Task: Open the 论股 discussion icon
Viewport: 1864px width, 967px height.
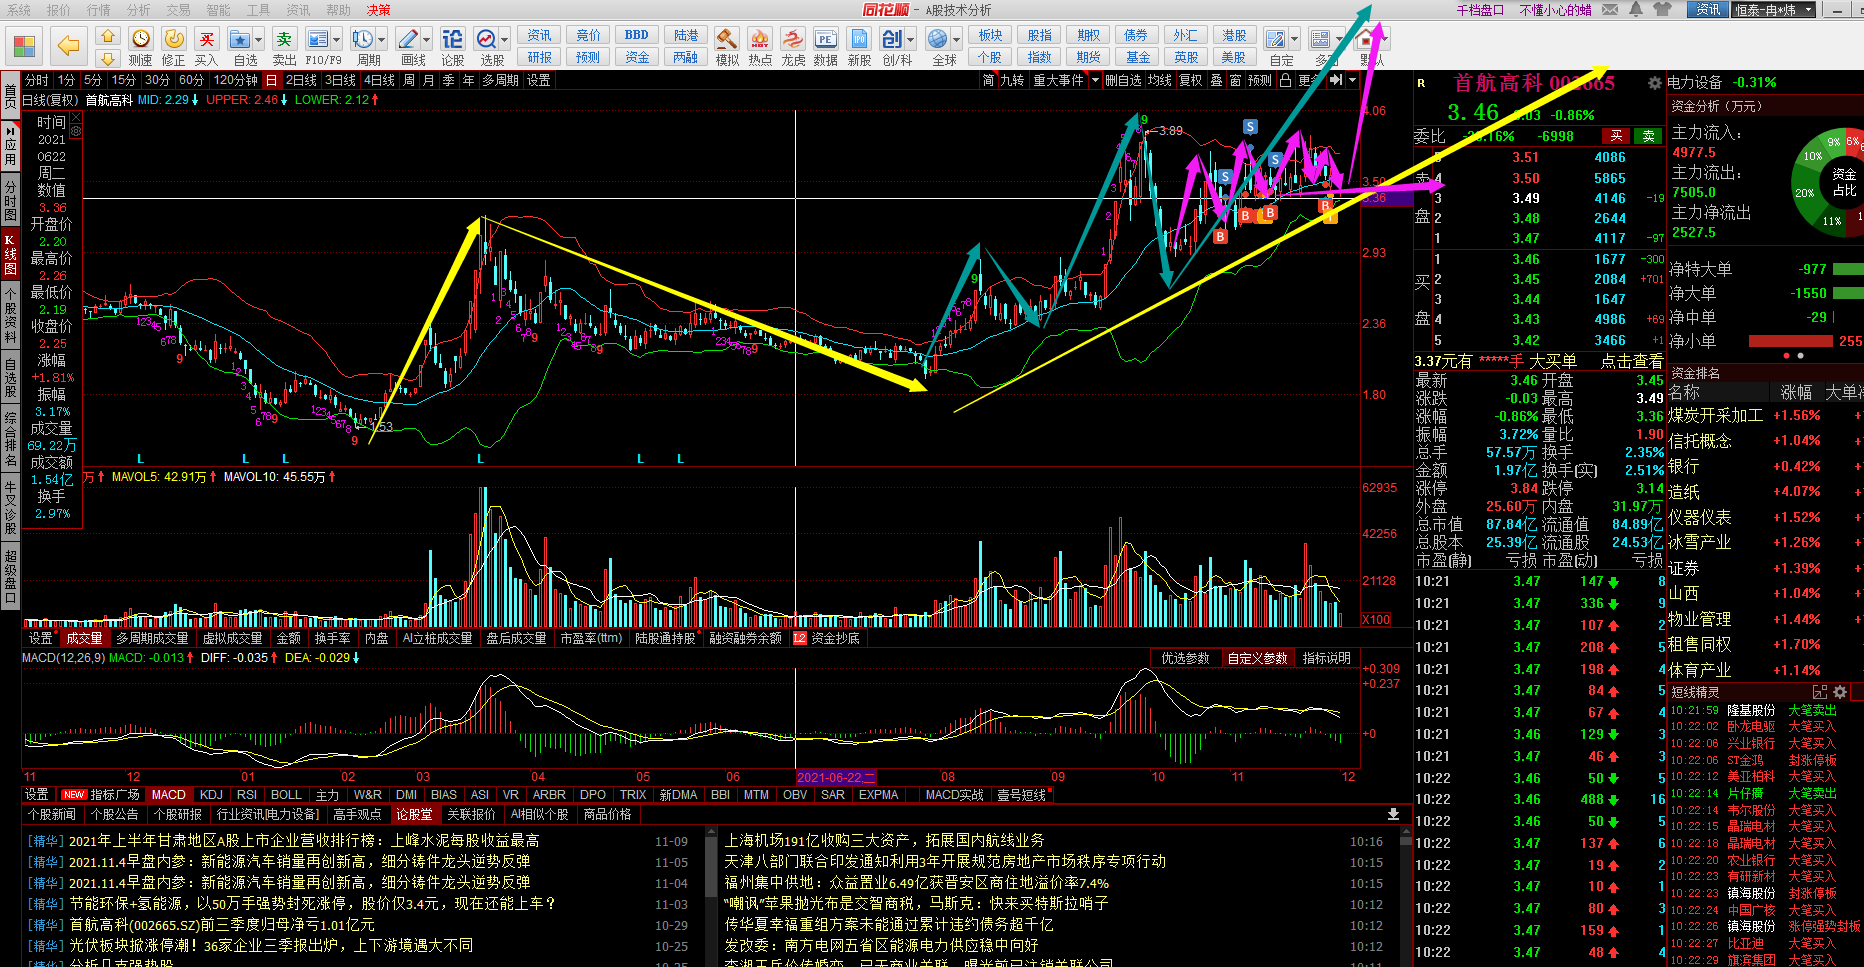Action: tap(453, 40)
